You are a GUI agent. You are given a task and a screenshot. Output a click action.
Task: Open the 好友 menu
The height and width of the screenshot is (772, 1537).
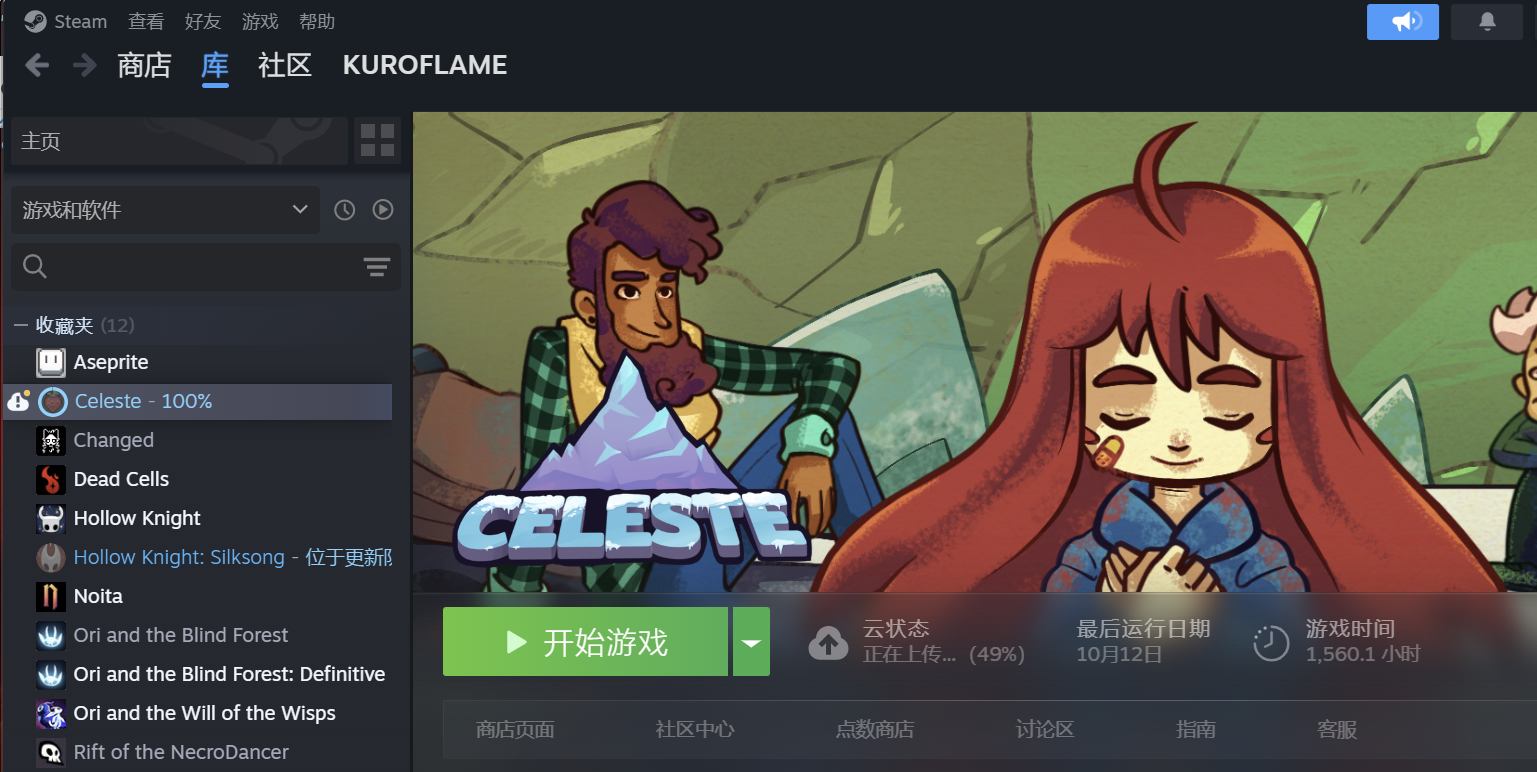(204, 21)
